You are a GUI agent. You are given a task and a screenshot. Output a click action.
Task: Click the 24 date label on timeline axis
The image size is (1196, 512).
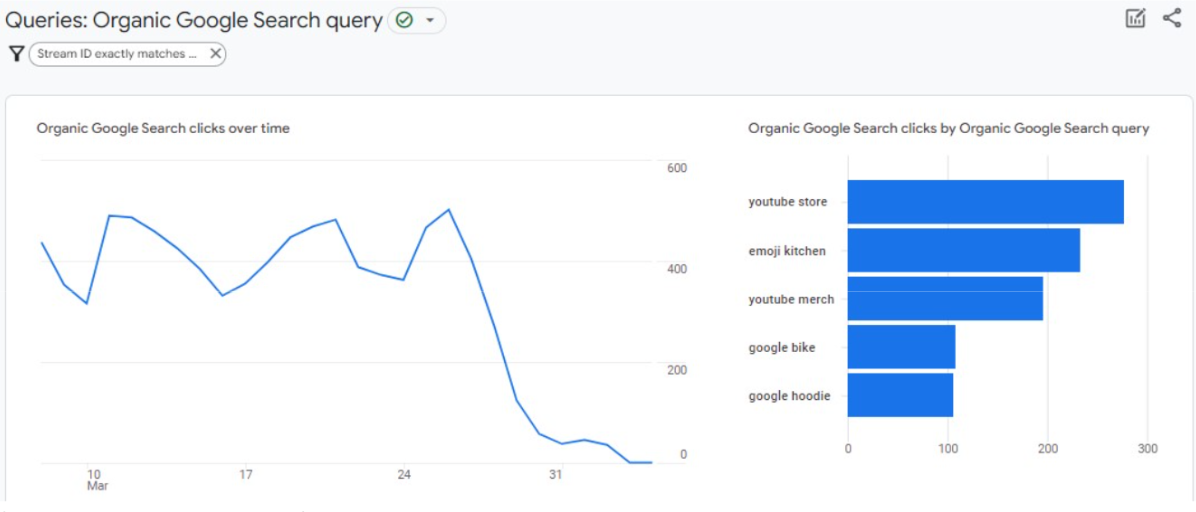pyautogui.click(x=404, y=474)
